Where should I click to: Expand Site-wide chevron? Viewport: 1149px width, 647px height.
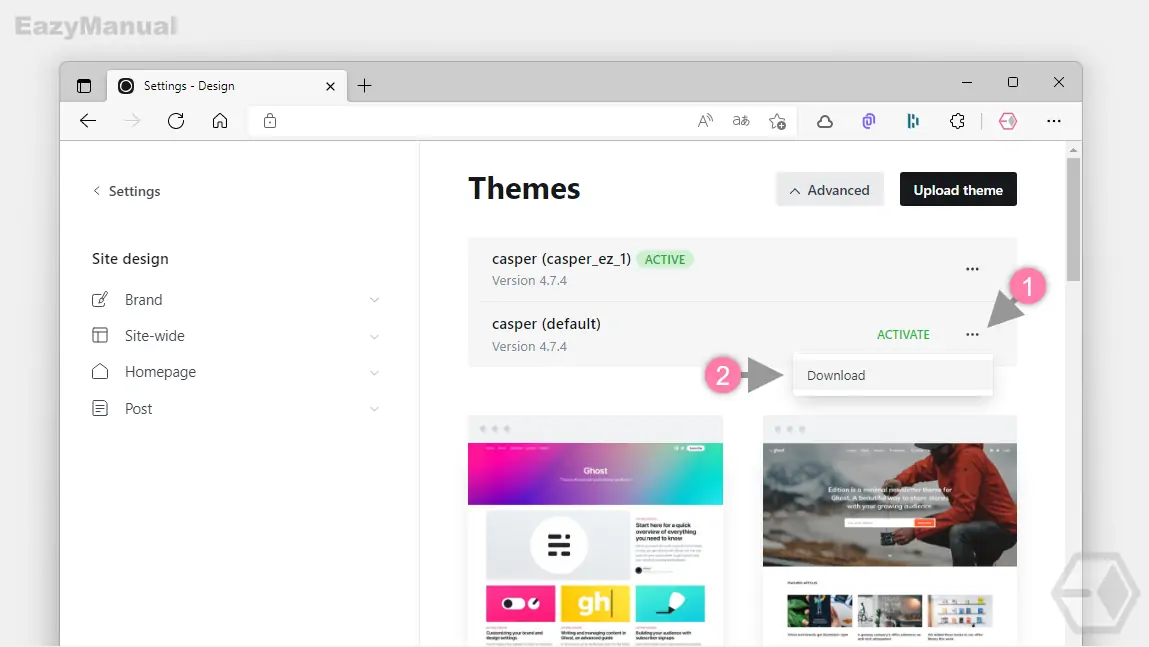pos(374,336)
